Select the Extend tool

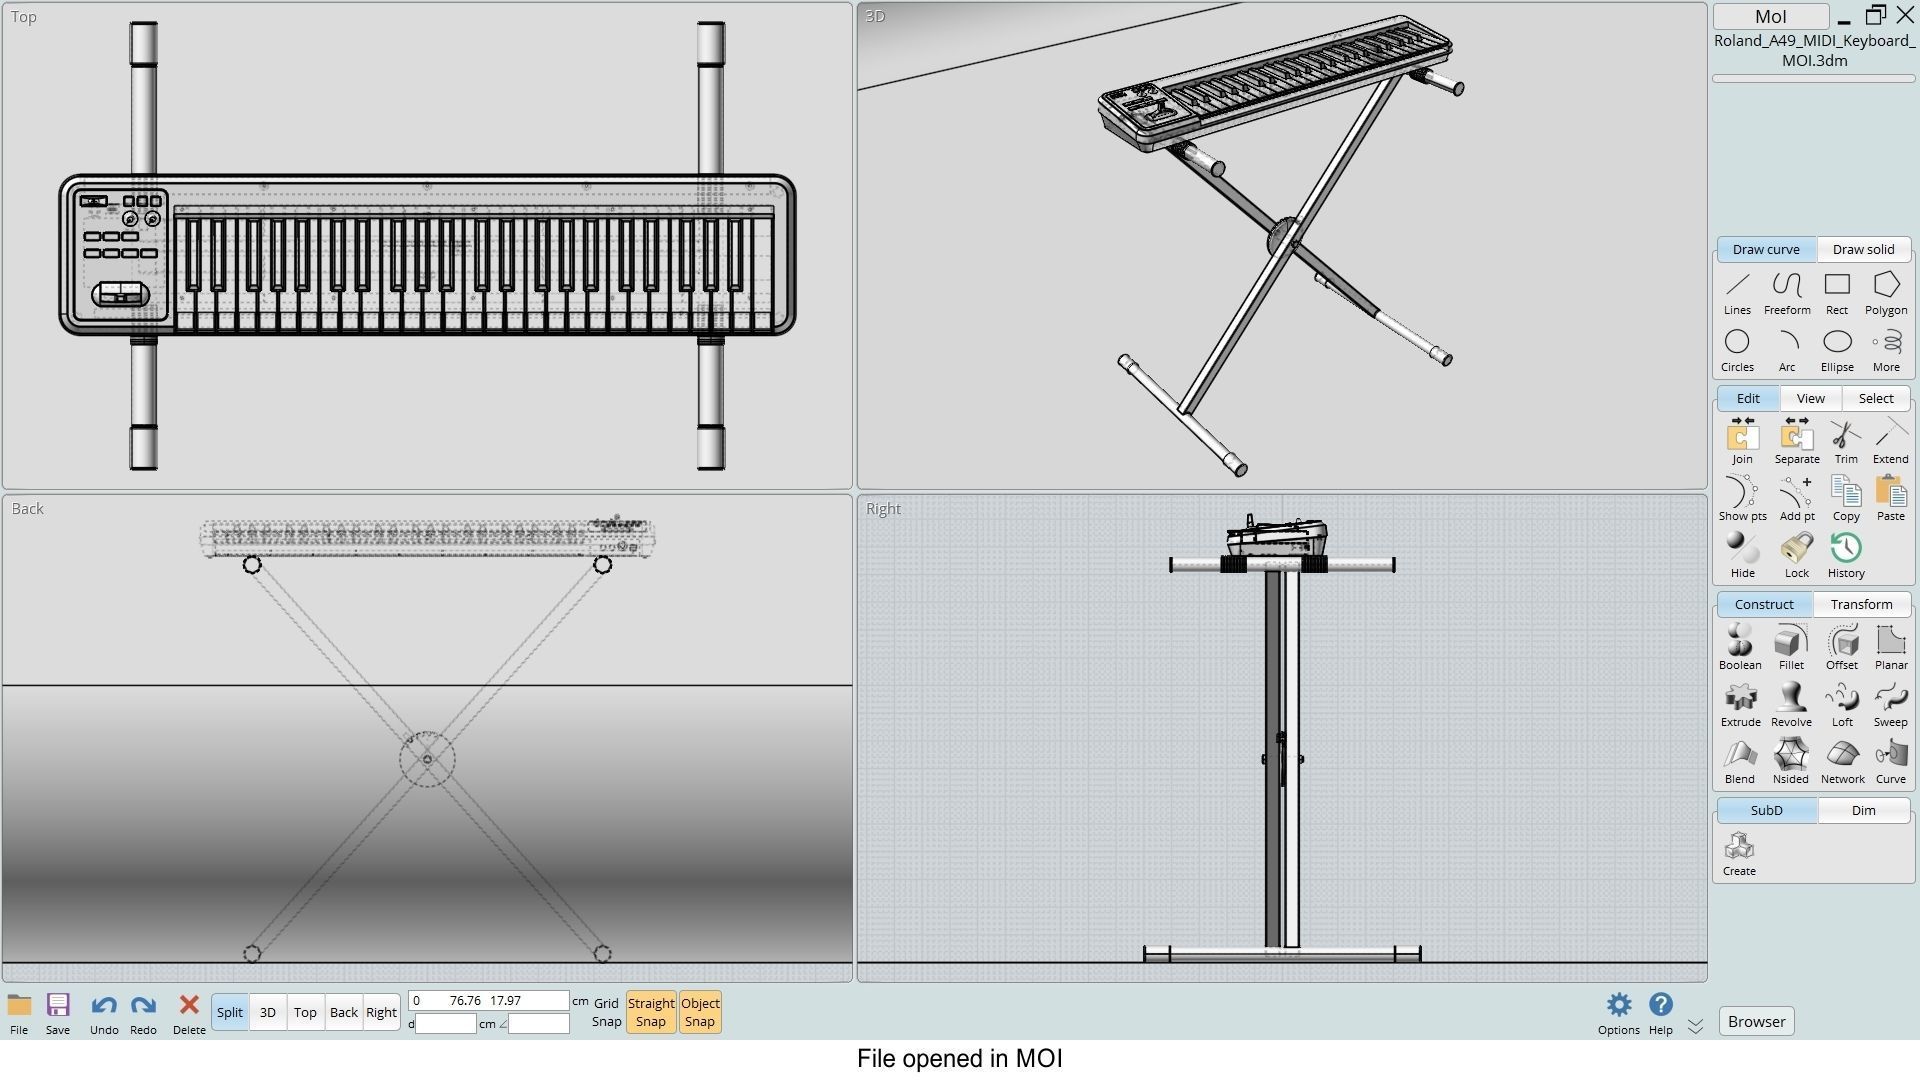coord(1890,443)
